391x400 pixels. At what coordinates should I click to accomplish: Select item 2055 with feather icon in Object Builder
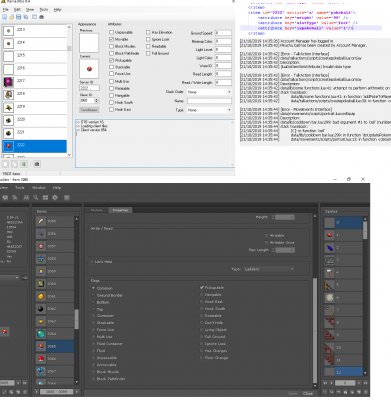(55, 221)
